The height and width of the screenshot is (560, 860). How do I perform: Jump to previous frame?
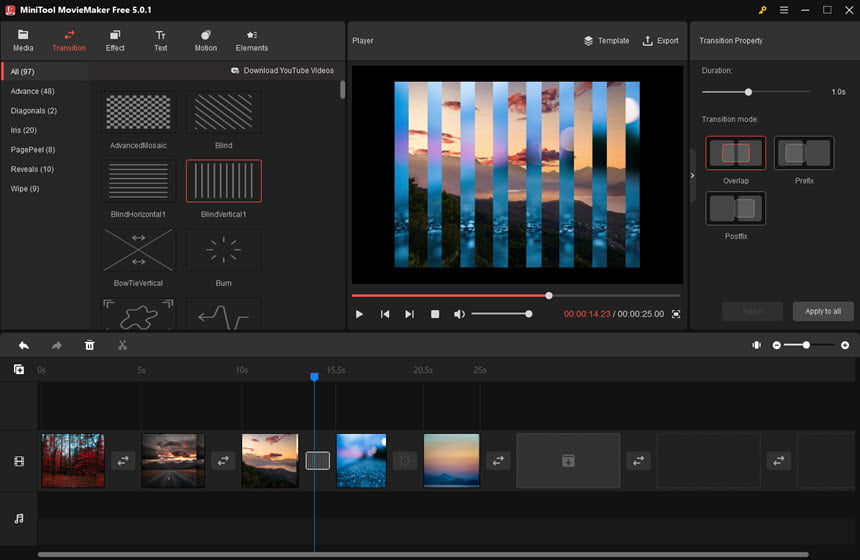click(x=385, y=314)
